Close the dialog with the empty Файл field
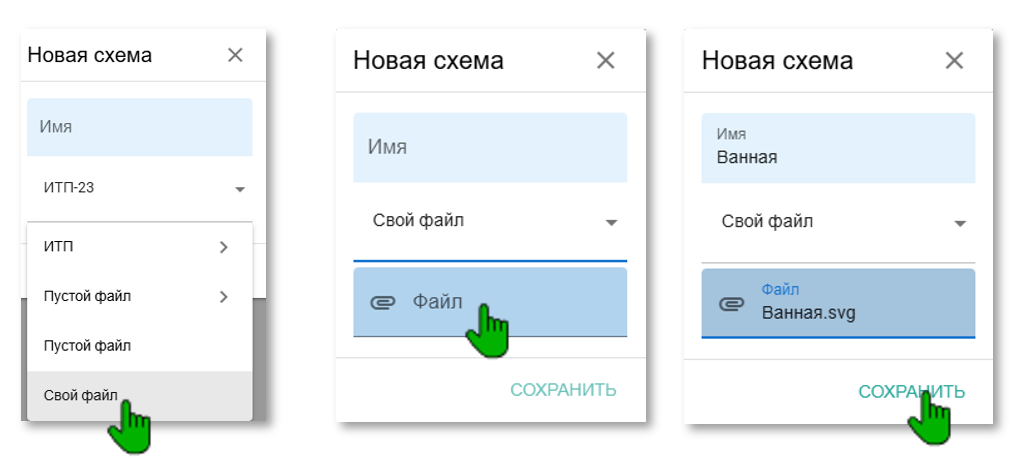Screen dimensions: 1031x474 pos(605,60)
